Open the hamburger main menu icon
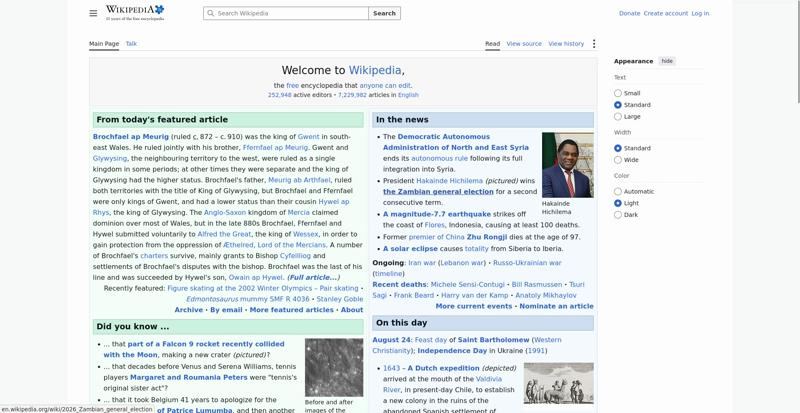This screenshot has width=800, height=413. (x=93, y=13)
